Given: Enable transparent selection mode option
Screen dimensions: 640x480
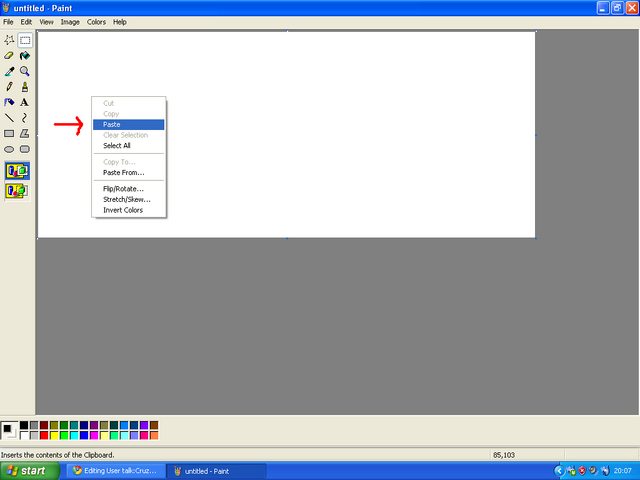Looking at the screenshot, I should coord(17,191).
